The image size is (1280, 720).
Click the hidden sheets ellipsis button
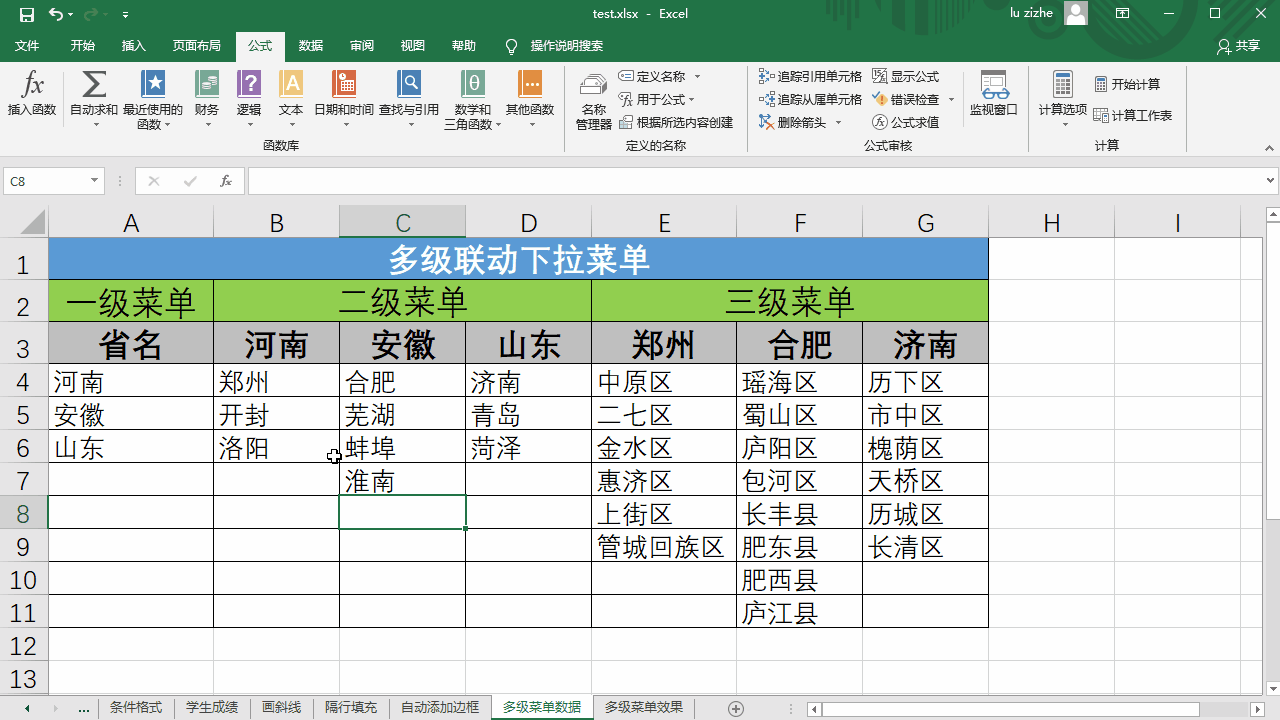pyautogui.click(x=84, y=708)
